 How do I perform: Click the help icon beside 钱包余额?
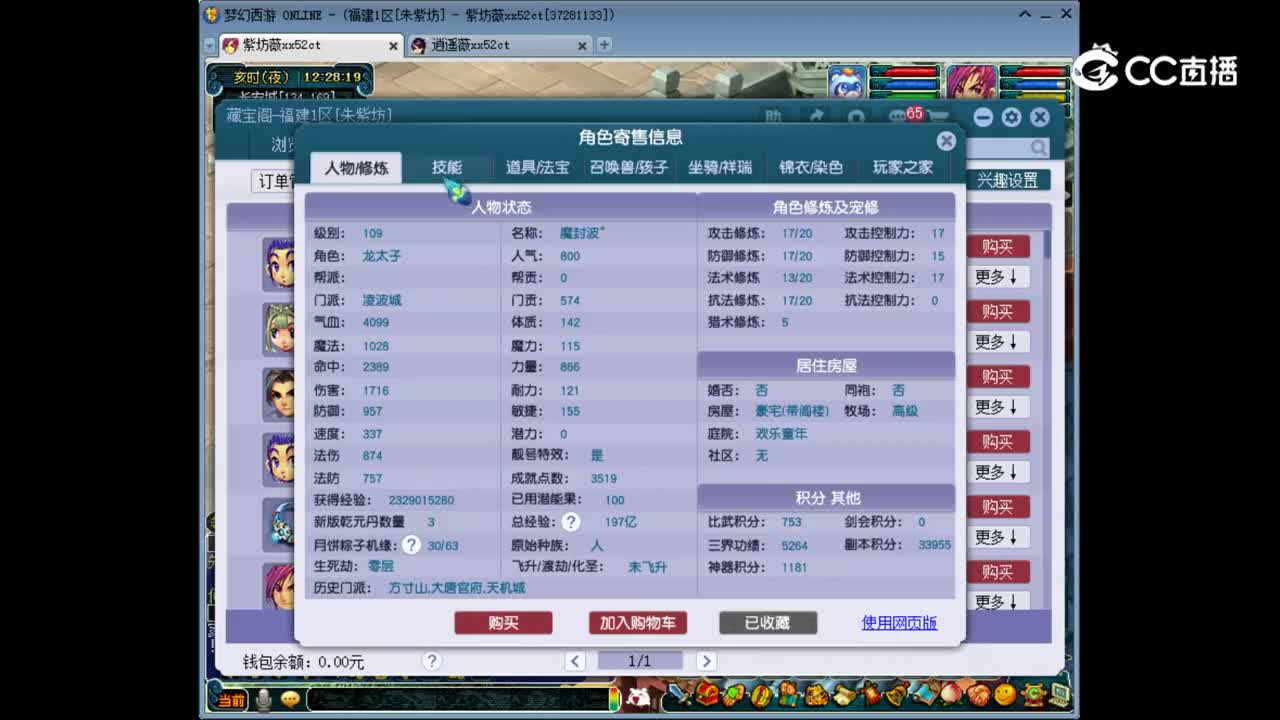coord(432,661)
